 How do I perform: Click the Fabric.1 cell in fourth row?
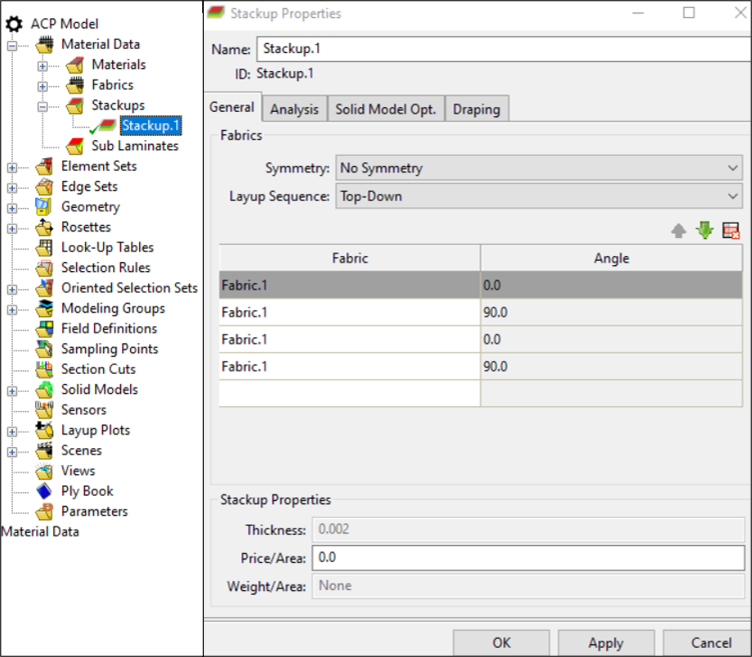350,366
